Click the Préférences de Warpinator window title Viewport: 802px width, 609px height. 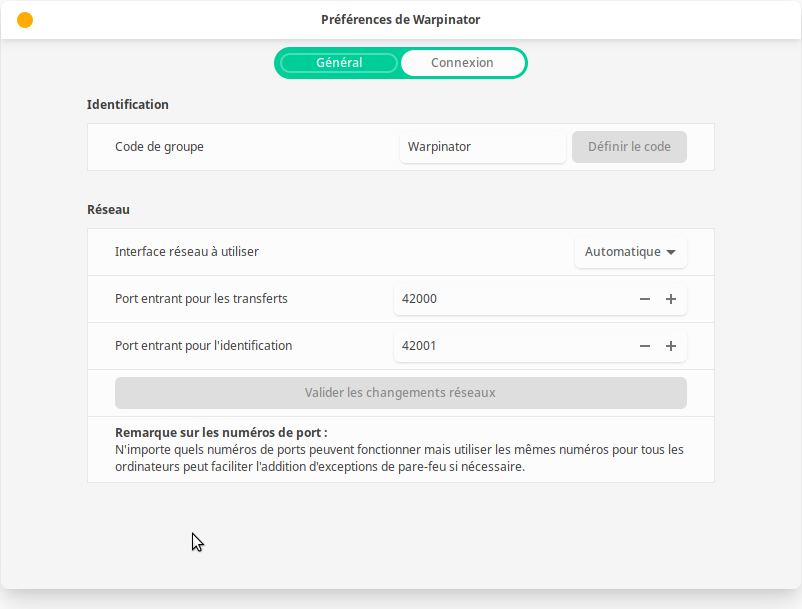click(x=400, y=20)
